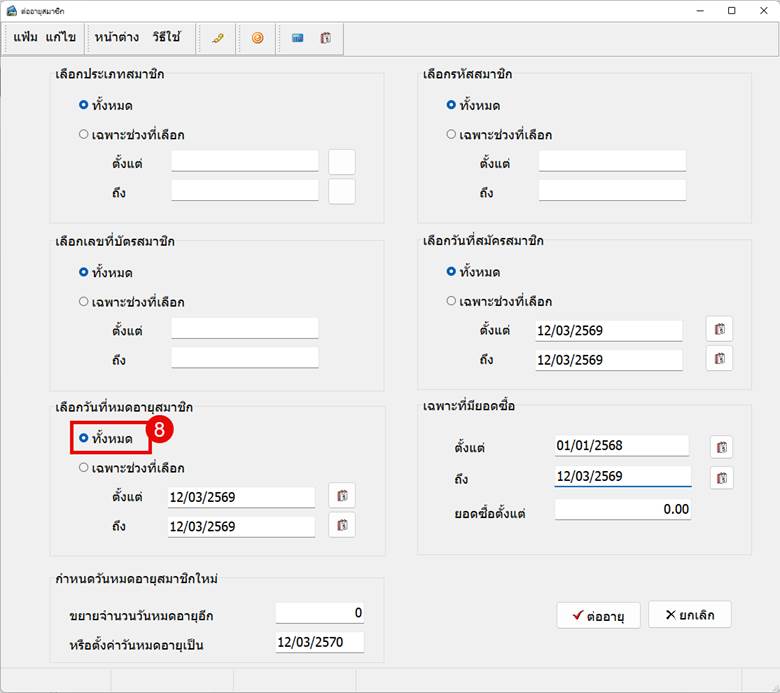Open calendar for purchase total ตั้งแต่ date
The width and height of the screenshot is (780, 693).
[722, 447]
